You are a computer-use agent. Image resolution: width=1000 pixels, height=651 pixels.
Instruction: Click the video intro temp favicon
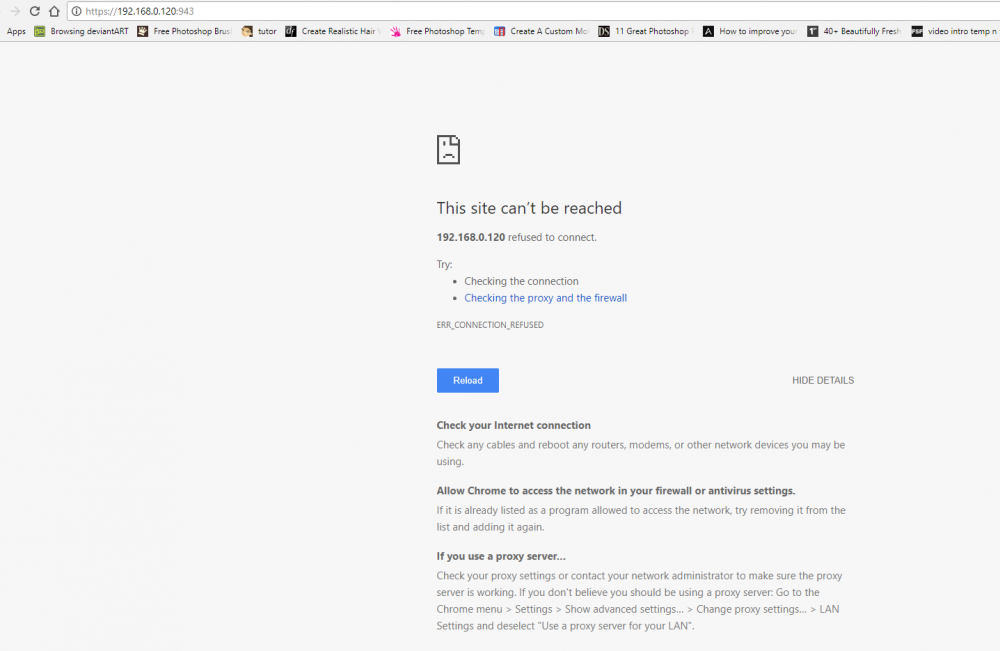point(917,31)
